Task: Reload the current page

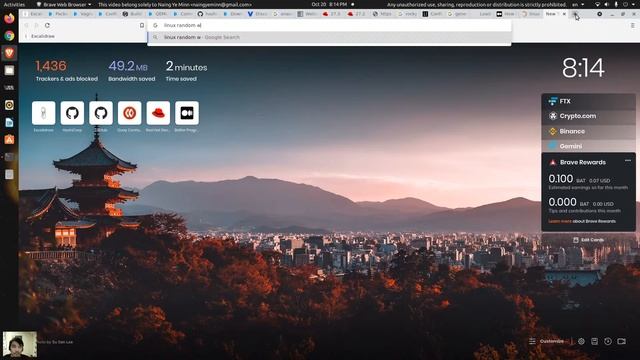Action: [47, 25]
